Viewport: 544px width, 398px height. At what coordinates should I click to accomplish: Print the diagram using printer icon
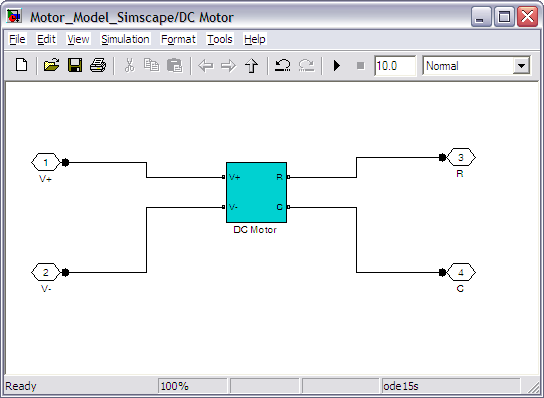(98, 65)
